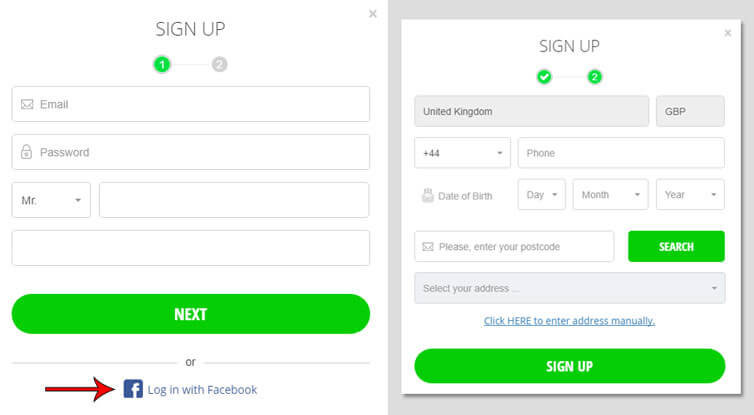Click step 2 circle in right form
Image resolution: width=754 pixels, height=415 pixels.
pyautogui.click(x=594, y=76)
